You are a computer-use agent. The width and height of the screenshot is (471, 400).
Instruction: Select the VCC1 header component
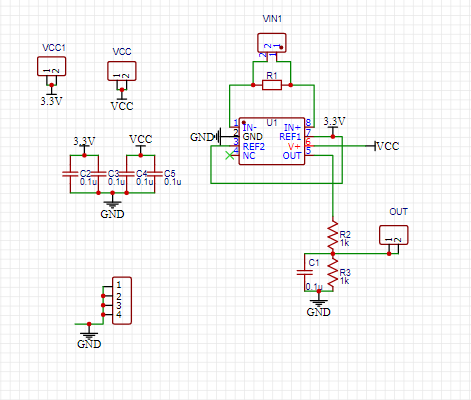51,66
